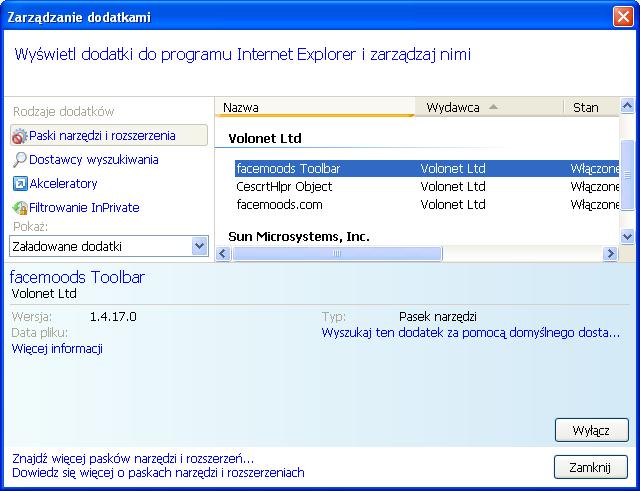Screen dimensions: 640x491
Task: Click the toolbars and extensions gear icon
Action: [19, 136]
